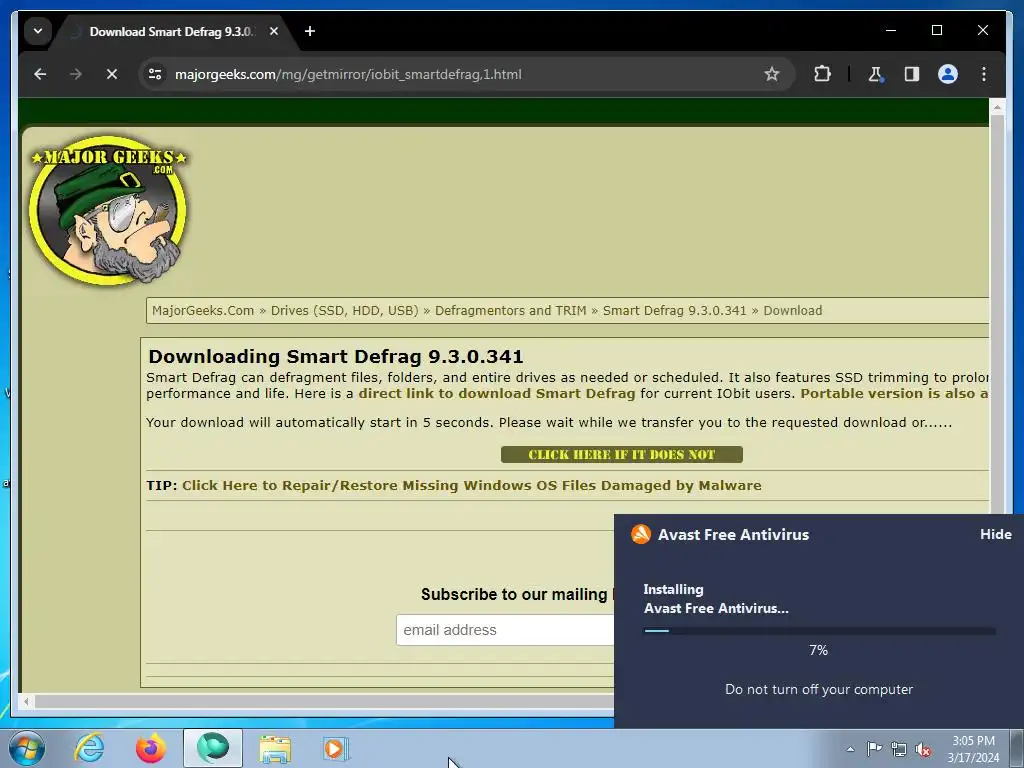The image size is (1024, 768).
Task: Open a new browser tab
Action: click(x=310, y=31)
